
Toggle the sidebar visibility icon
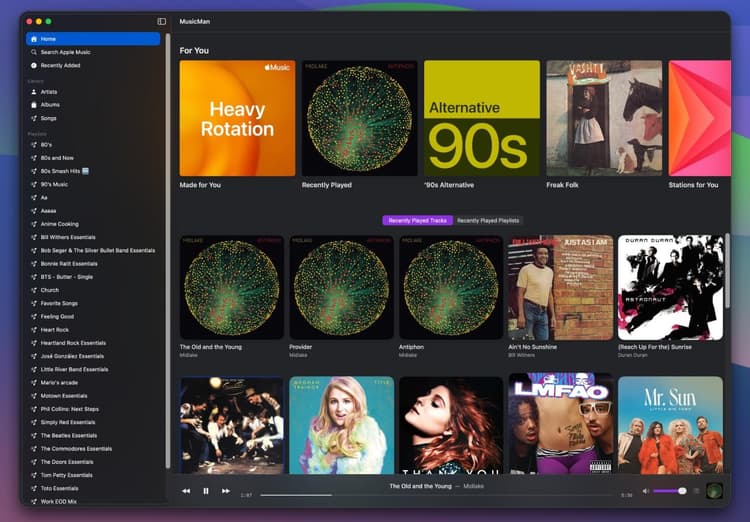coord(162,22)
